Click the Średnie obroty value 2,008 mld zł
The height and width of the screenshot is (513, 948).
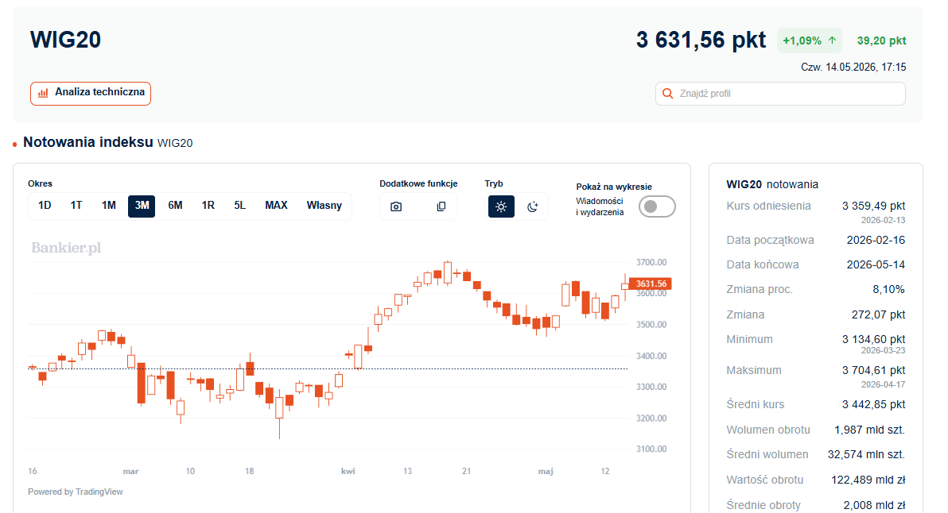click(x=874, y=505)
